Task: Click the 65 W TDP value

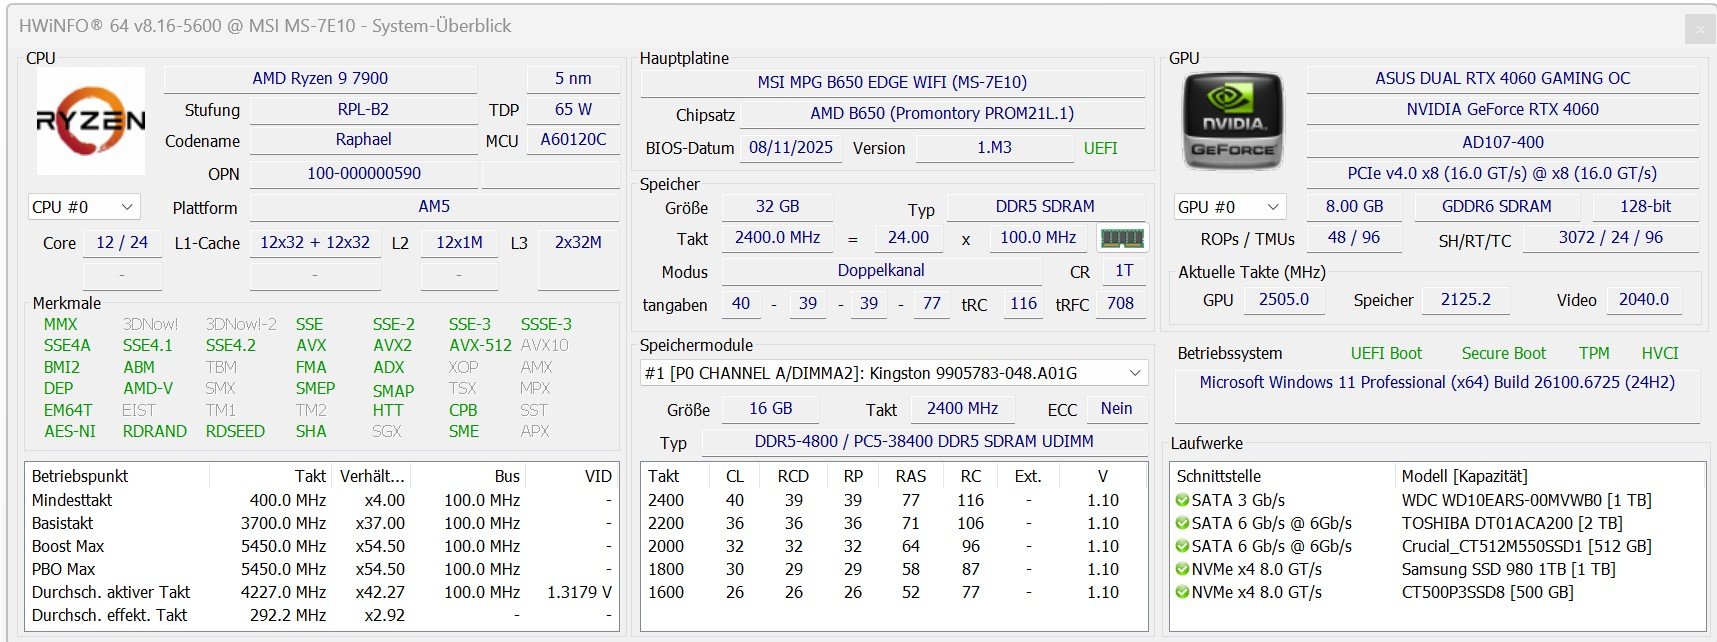Action: (x=573, y=109)
